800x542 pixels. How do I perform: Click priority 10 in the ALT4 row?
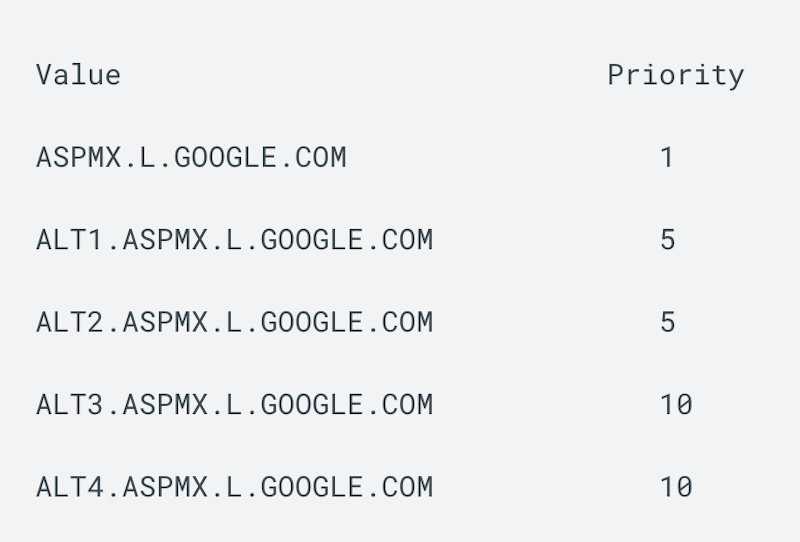pyautogui.click(x=676, y=487)
